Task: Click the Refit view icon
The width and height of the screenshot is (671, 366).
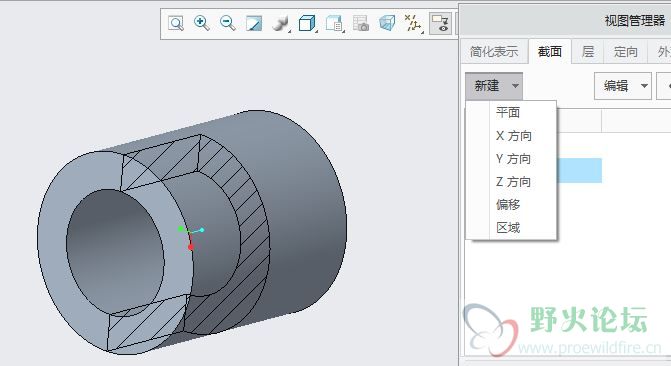Action: [175, 23]
